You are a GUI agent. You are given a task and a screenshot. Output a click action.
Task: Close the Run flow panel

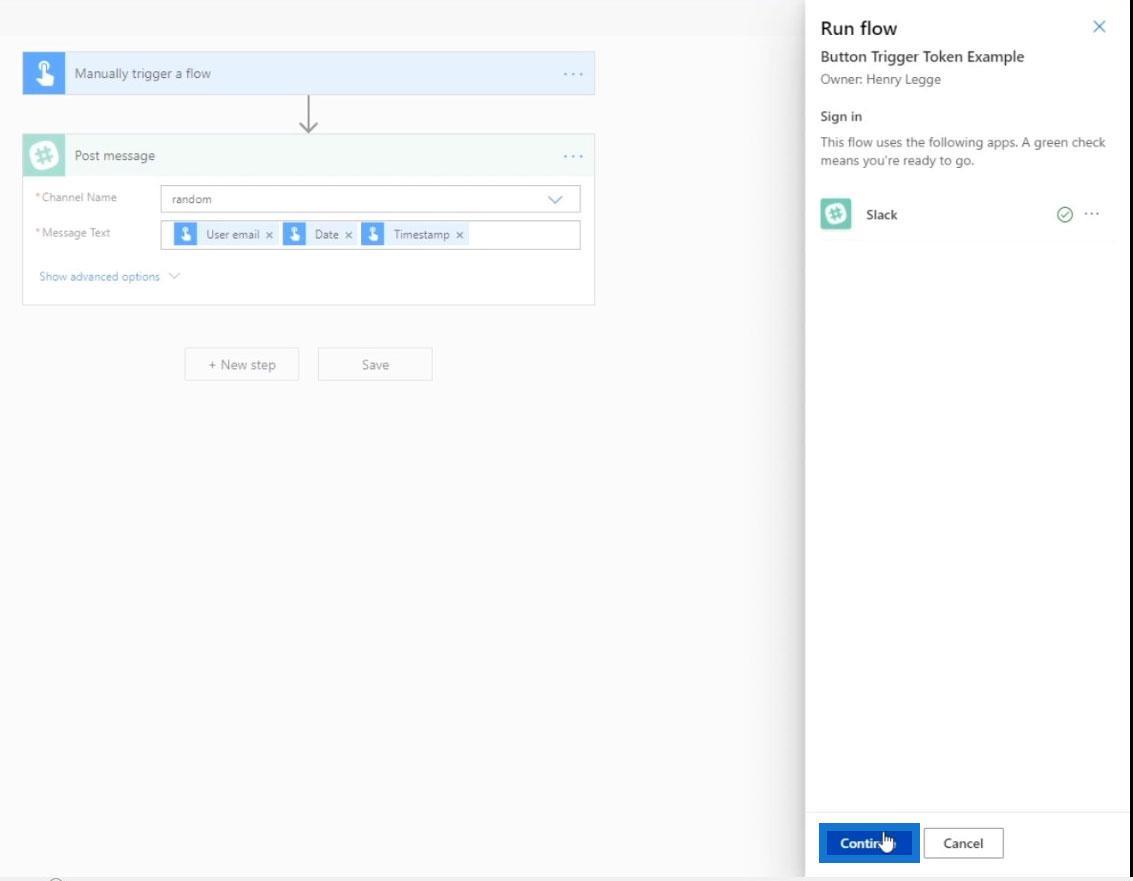pyautogui.click(x=1099, y=27)
